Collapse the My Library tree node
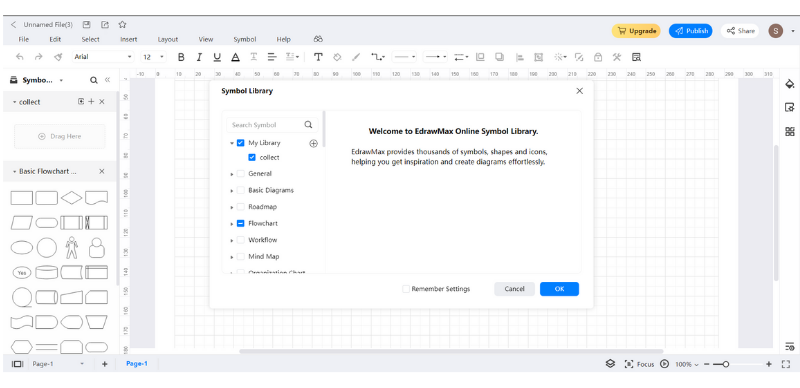 pos(232,143)
